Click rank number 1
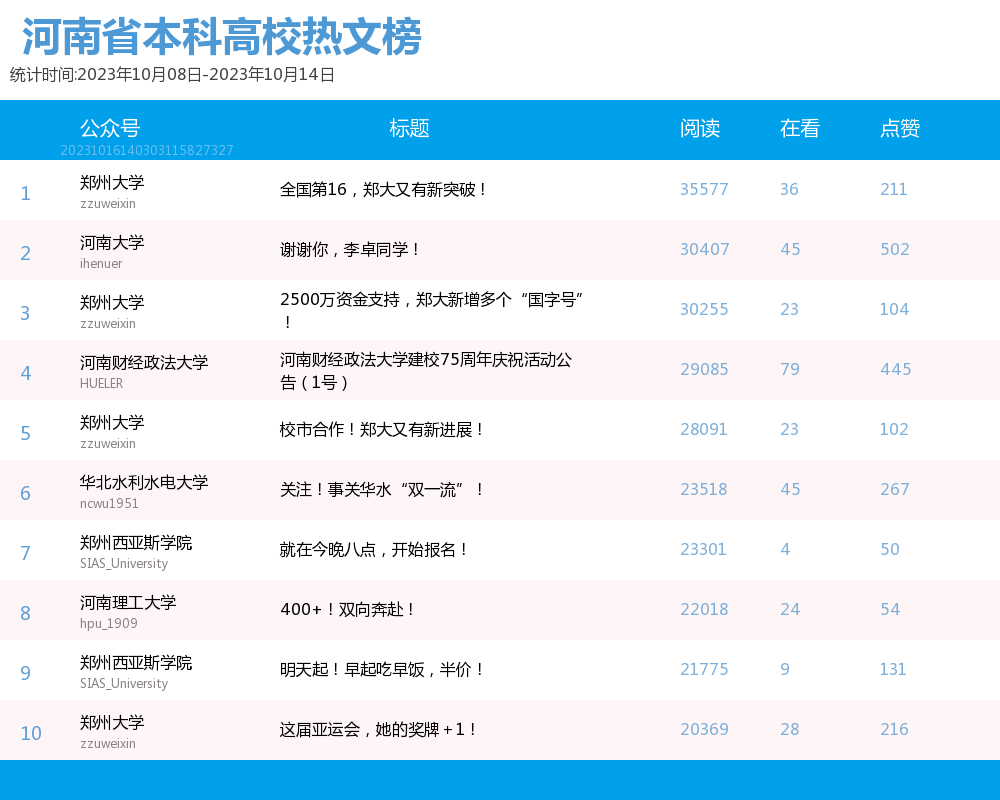Viewport: 1000px width, 800px height. point(26,193)
